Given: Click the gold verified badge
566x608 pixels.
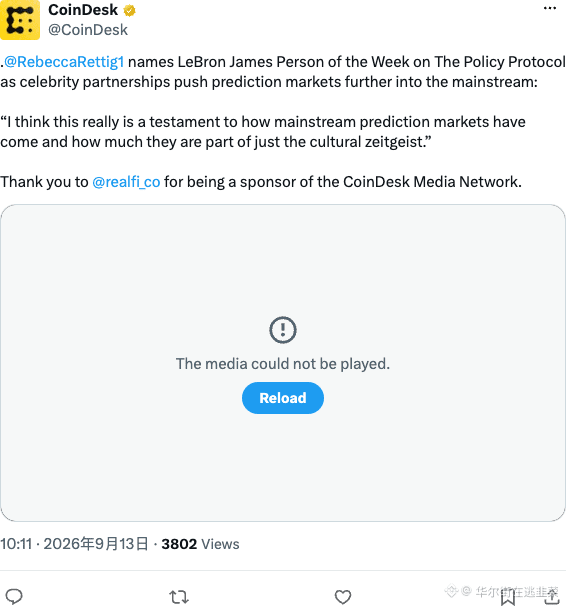Looking at the screenshot, I should pos(129,10).
